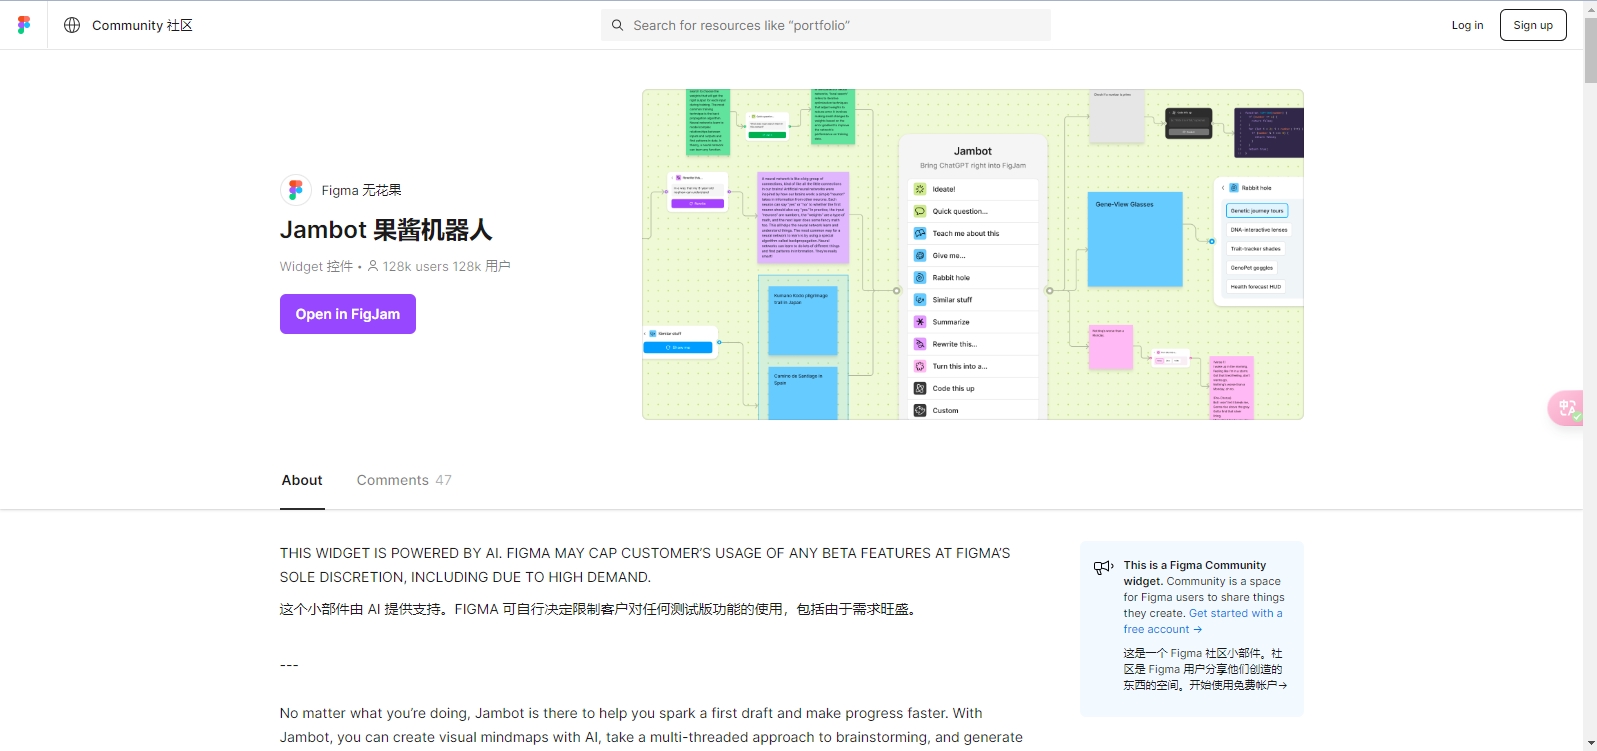Click the scrollbar up arrow

[1590, 8]
